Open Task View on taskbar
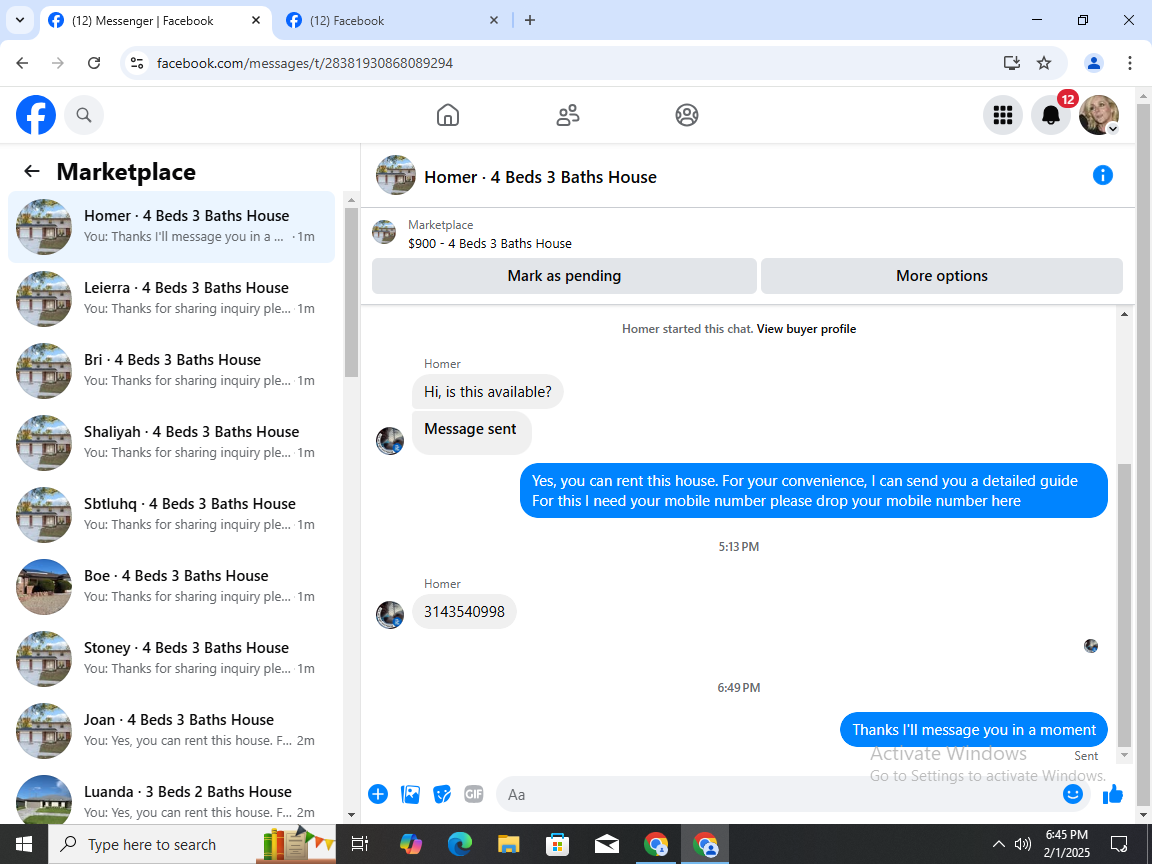This screenshot has width=1152, height=864. [x=359, y=844]
